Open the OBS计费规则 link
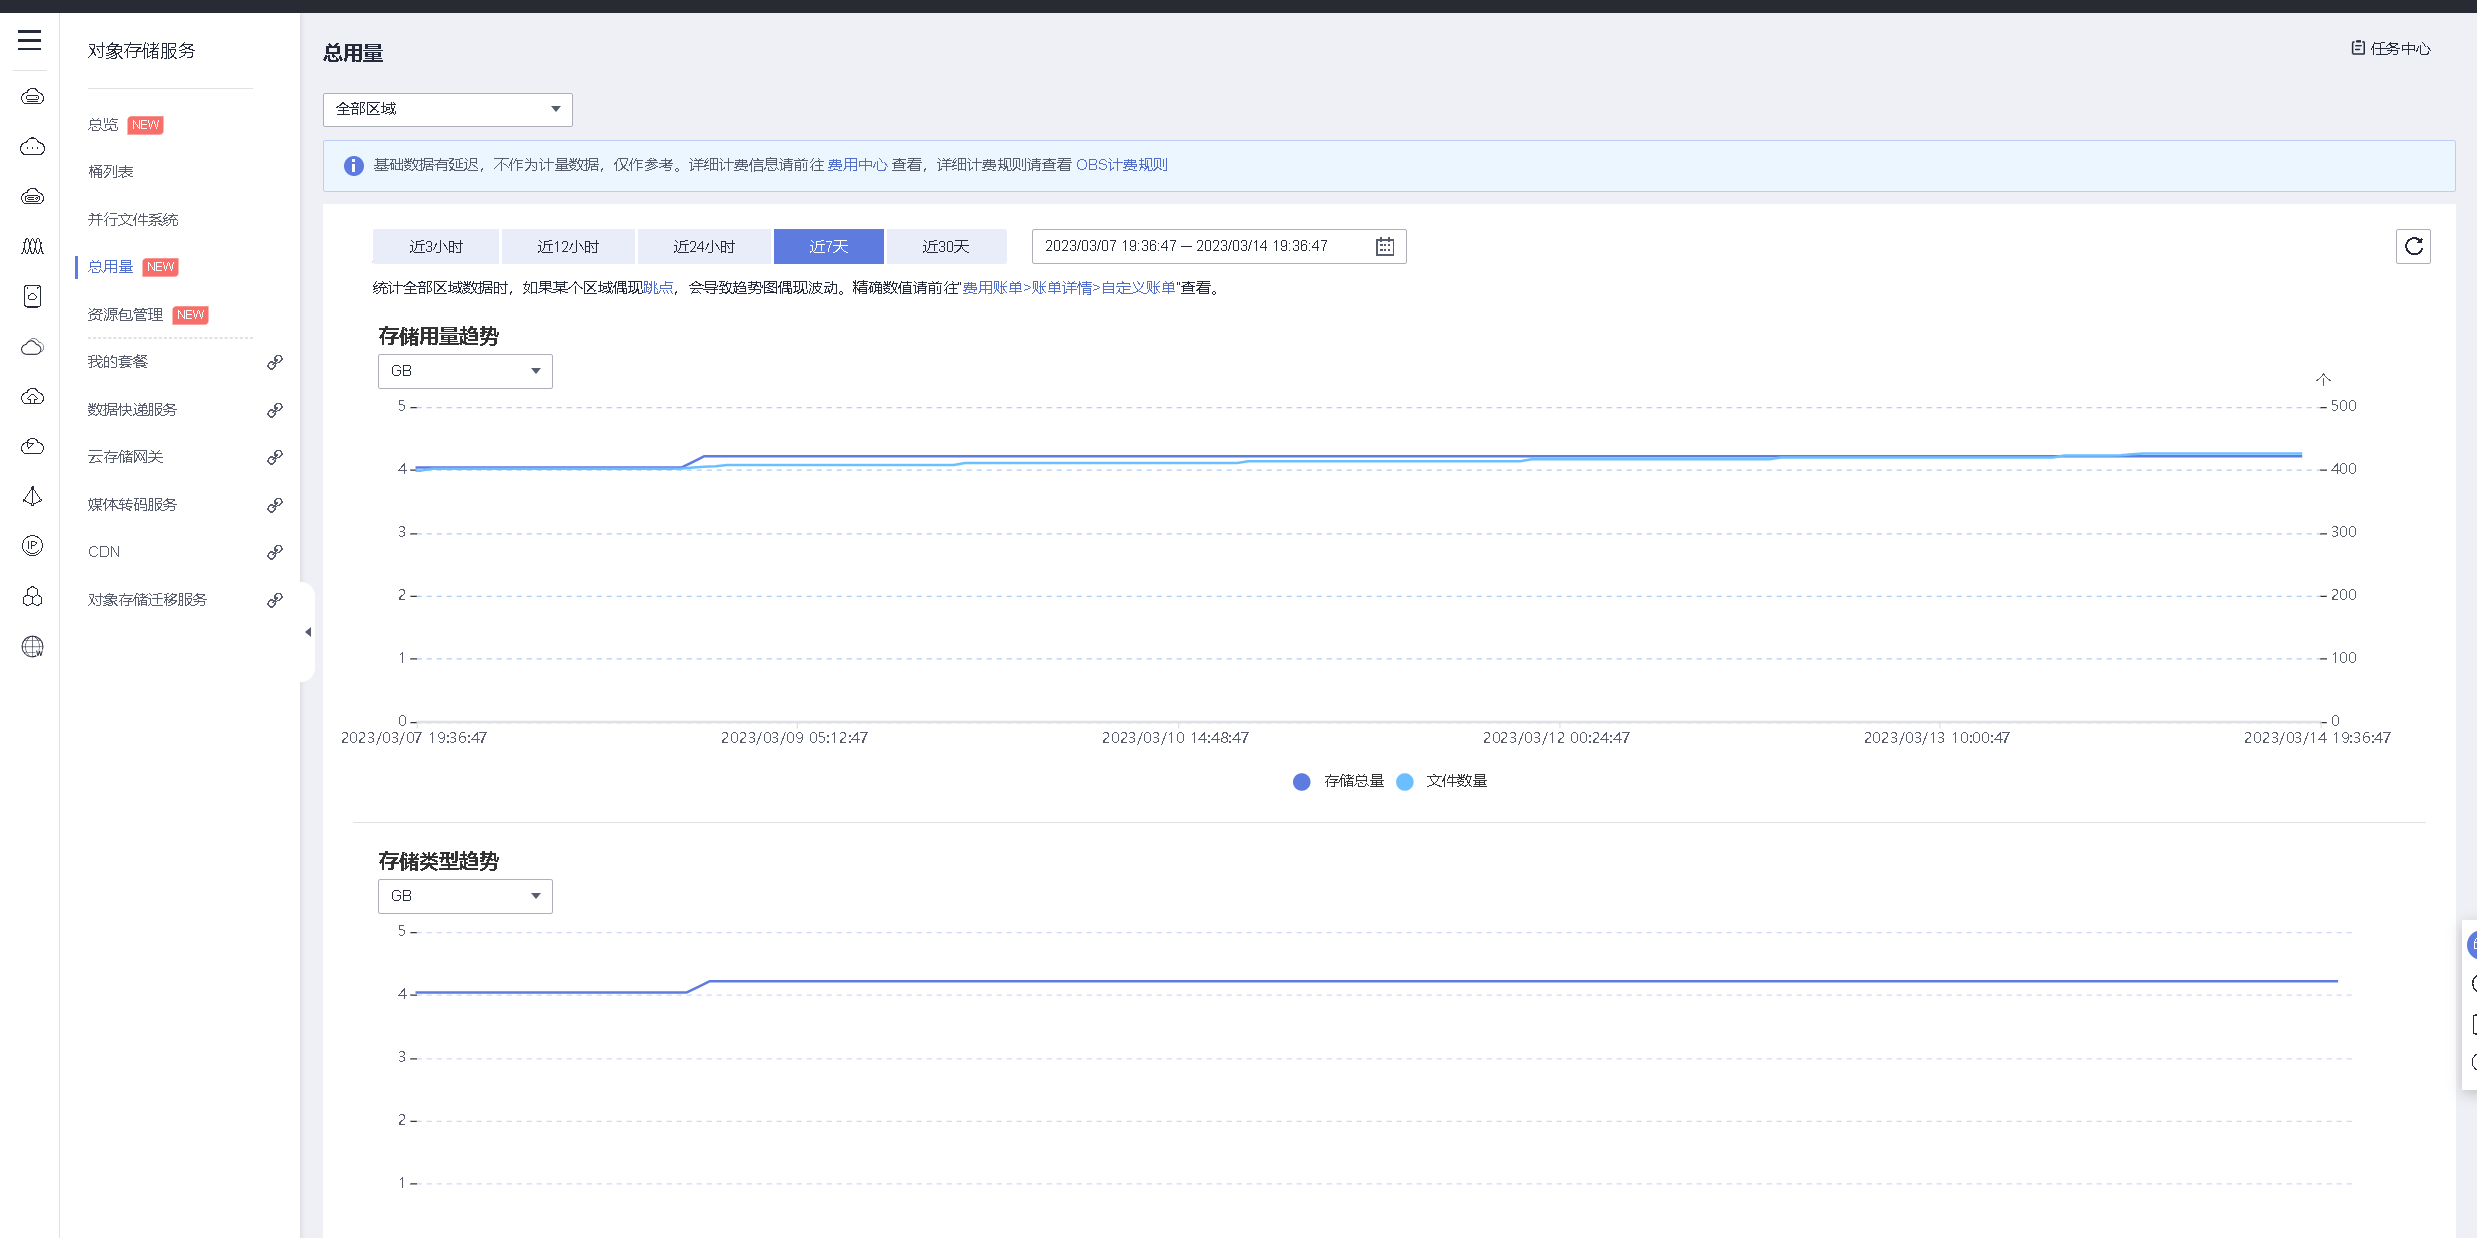This screenshot has height=1238, width=2477. click(x=1121, y=165)
